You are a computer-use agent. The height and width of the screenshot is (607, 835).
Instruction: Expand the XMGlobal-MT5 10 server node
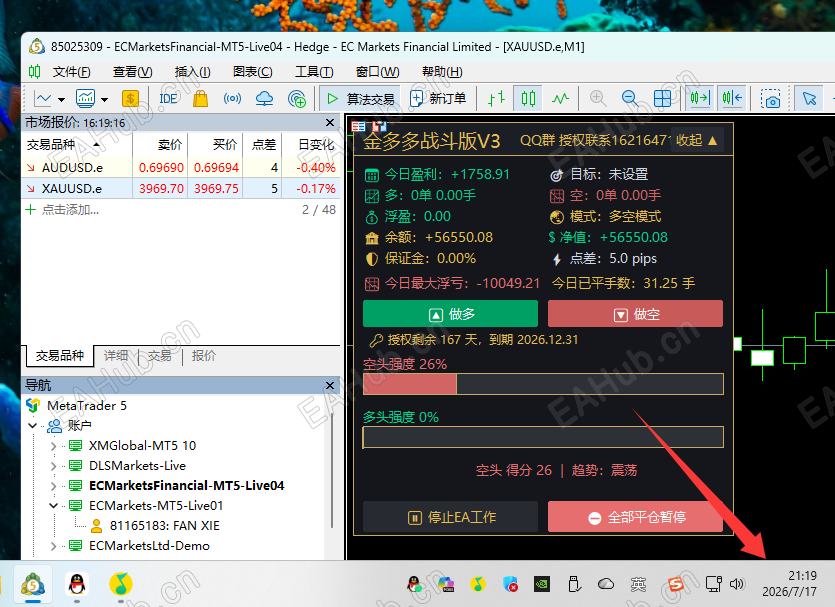53,446
